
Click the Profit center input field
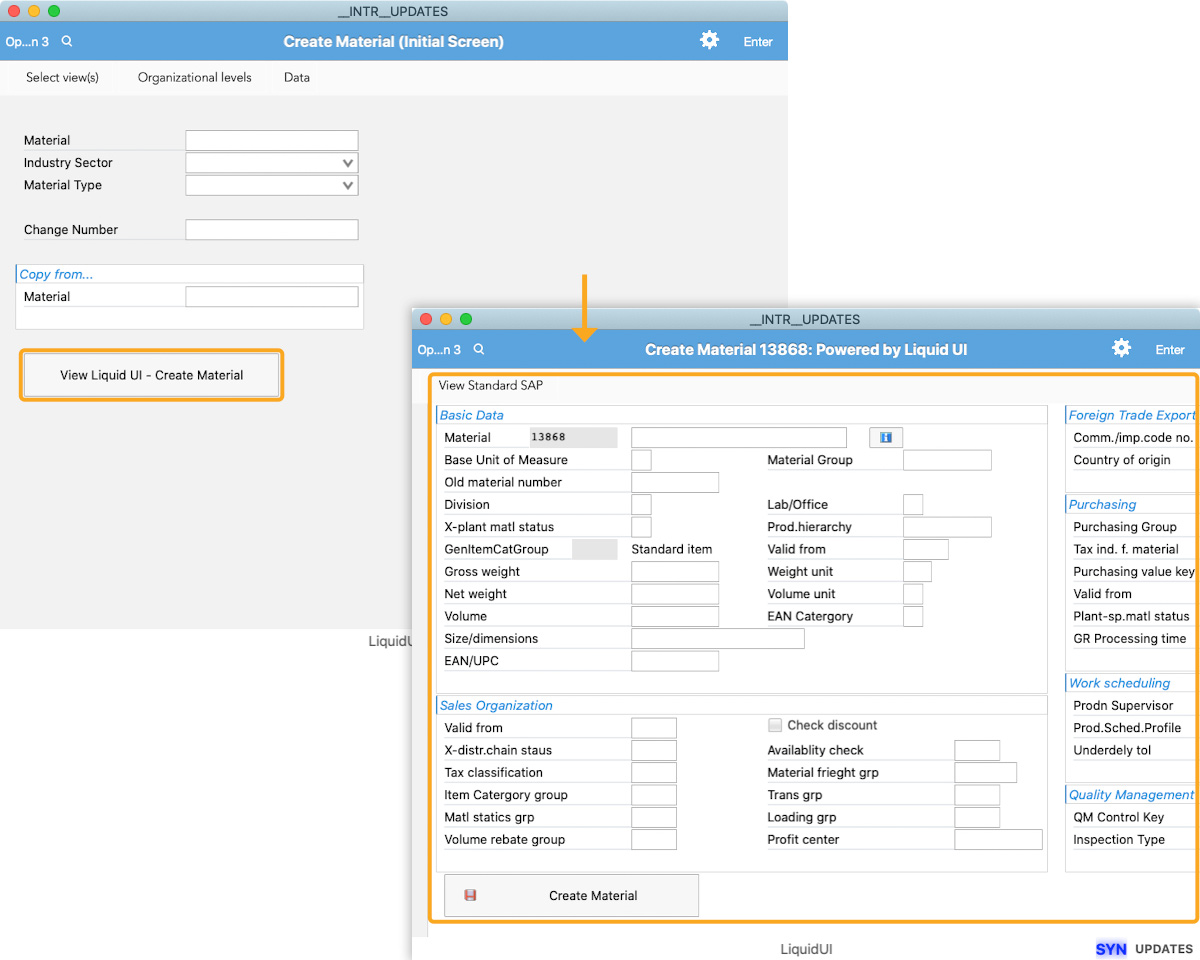pyautogui.click(x=998, y=839)
